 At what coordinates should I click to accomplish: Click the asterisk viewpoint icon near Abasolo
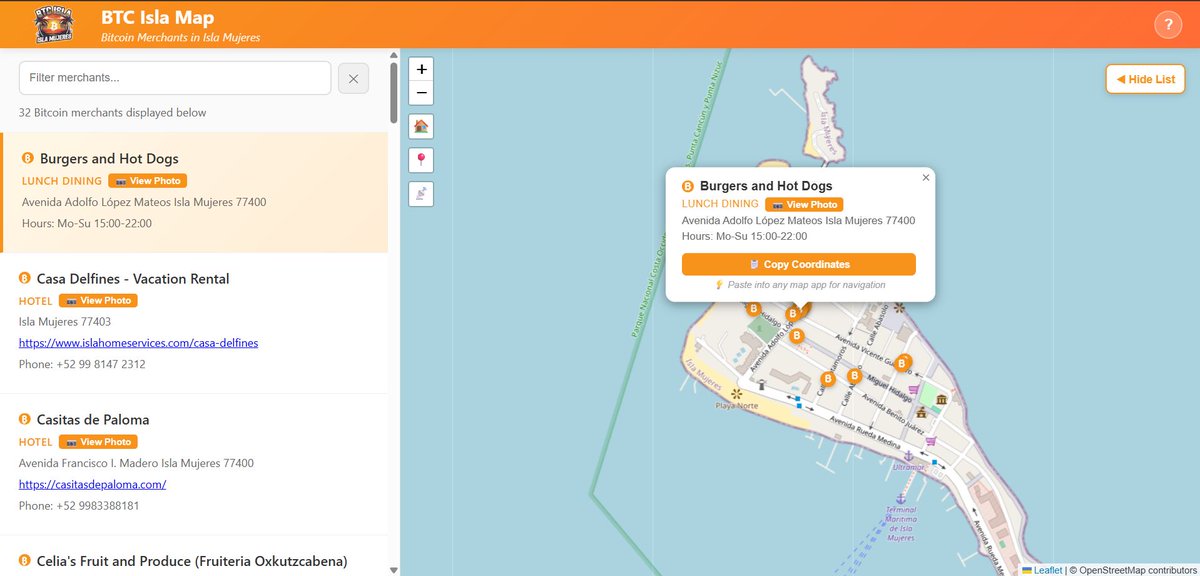click(899, 307)
